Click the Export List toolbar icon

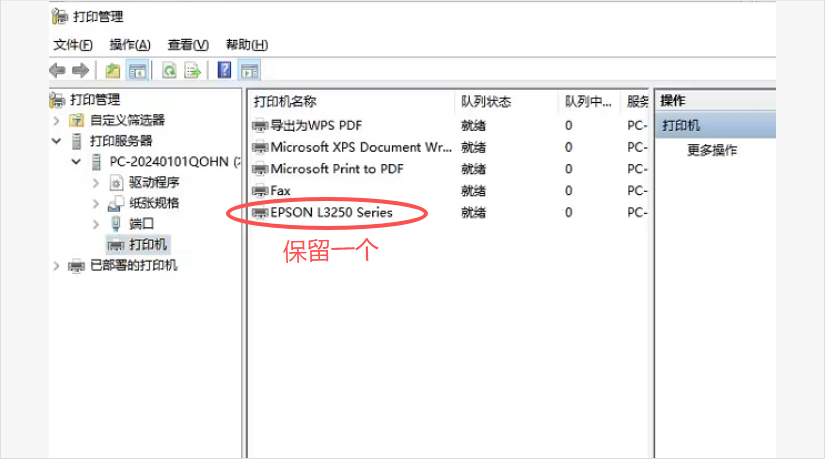[193, 70]
